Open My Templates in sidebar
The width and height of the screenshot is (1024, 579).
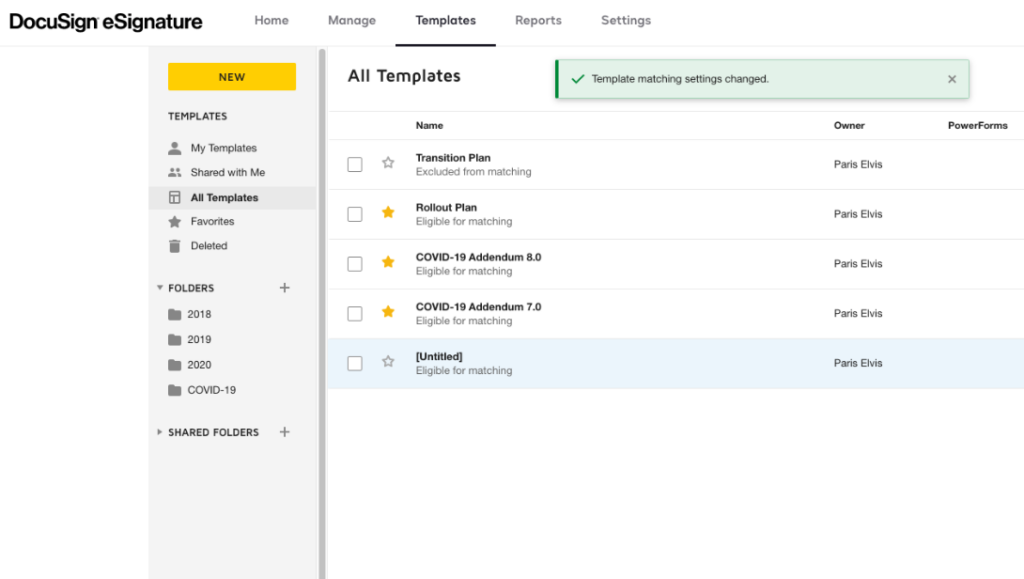223,148
